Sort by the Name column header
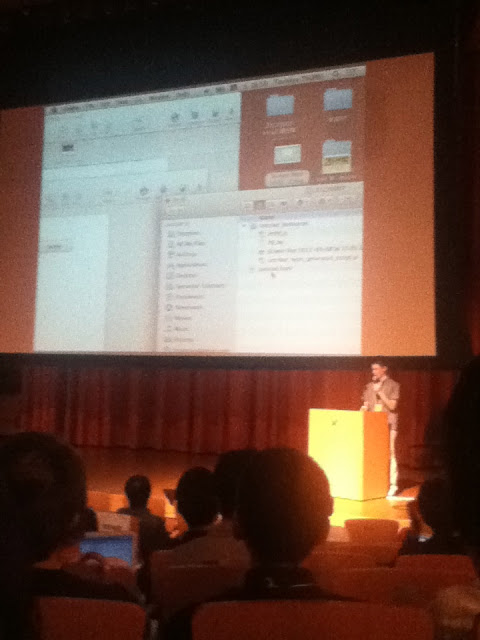Screen dimensions: 480x640 (266, 218)
